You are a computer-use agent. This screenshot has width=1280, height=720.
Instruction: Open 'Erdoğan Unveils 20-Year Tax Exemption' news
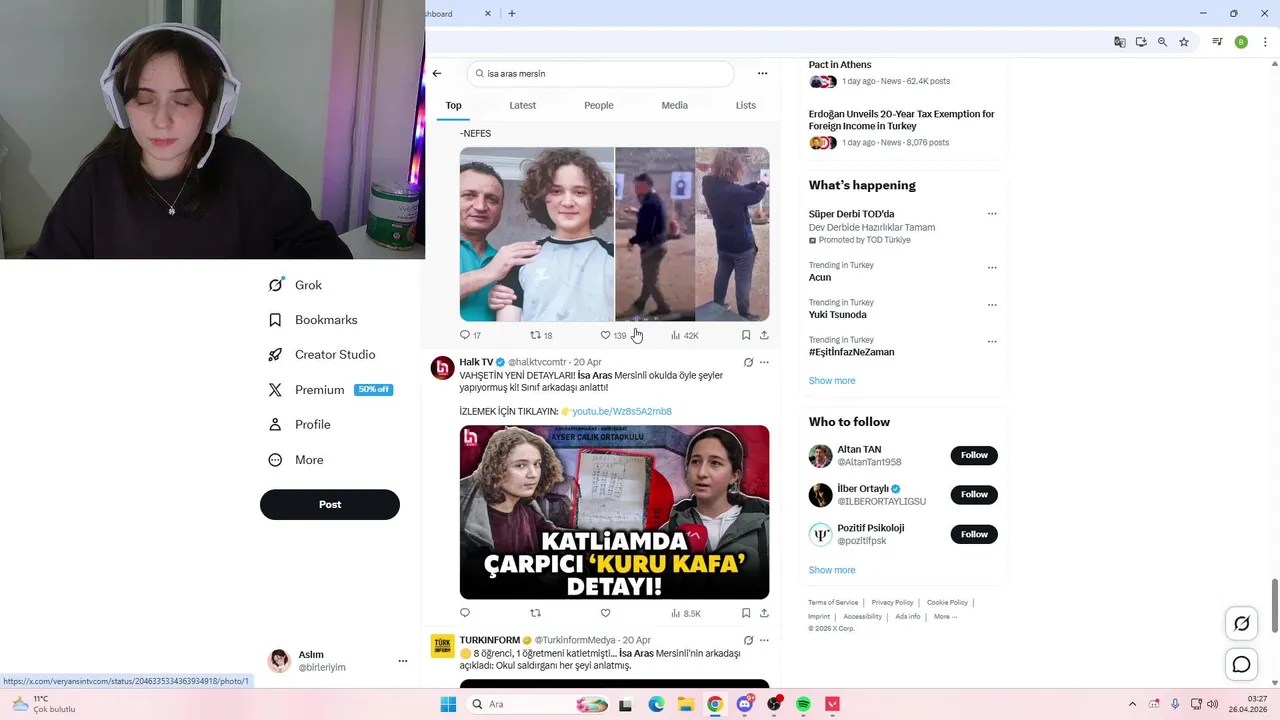pos(901,120)
